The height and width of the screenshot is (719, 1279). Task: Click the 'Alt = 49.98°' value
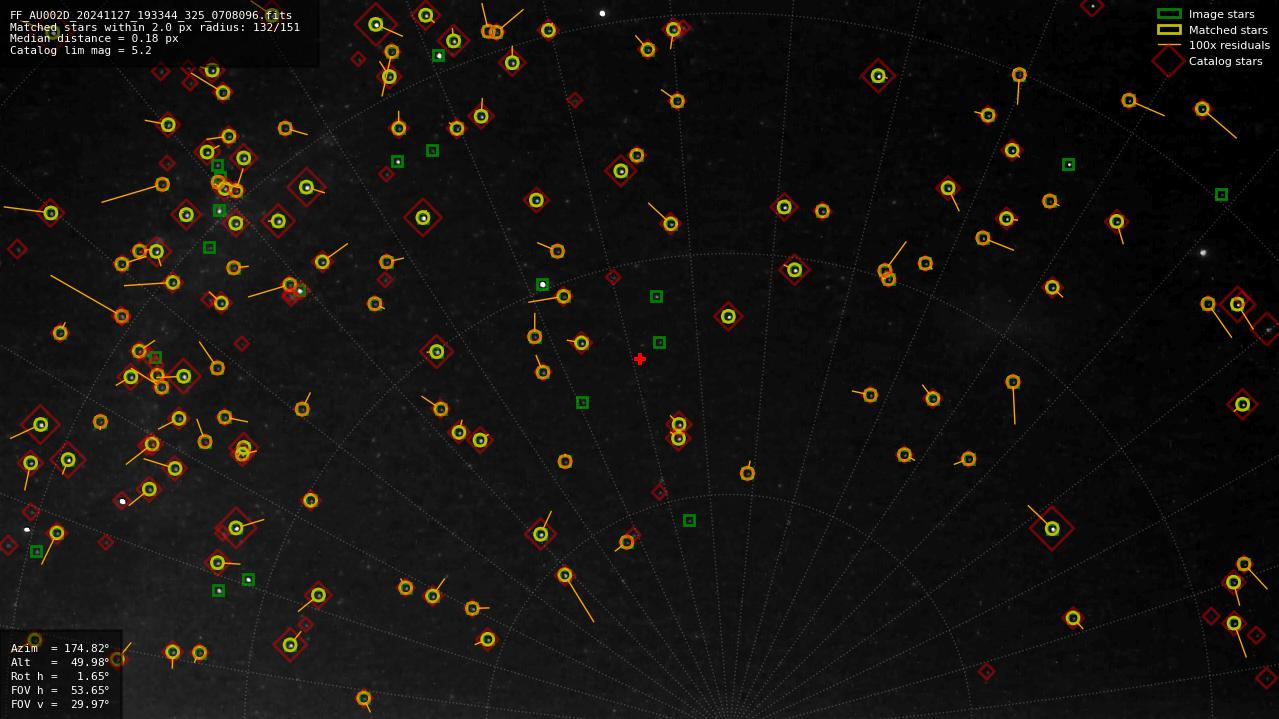point(60,662)
